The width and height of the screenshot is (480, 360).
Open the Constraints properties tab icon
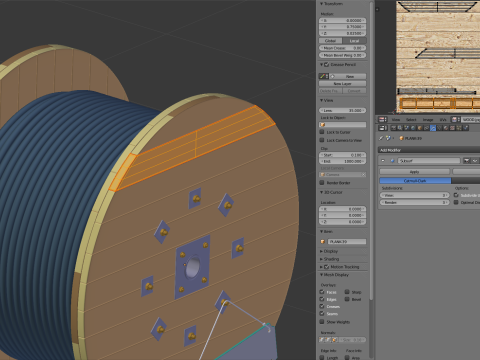point(426,128)
